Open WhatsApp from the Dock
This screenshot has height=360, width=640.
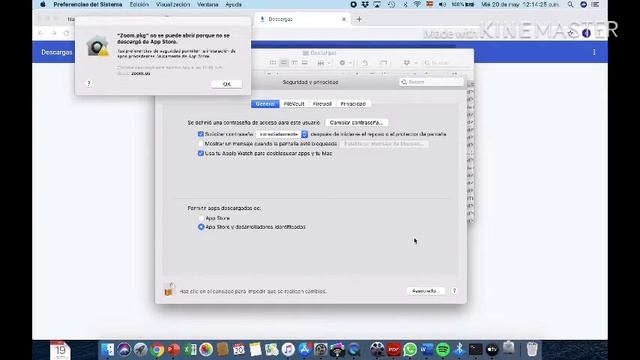coord(410,350)
